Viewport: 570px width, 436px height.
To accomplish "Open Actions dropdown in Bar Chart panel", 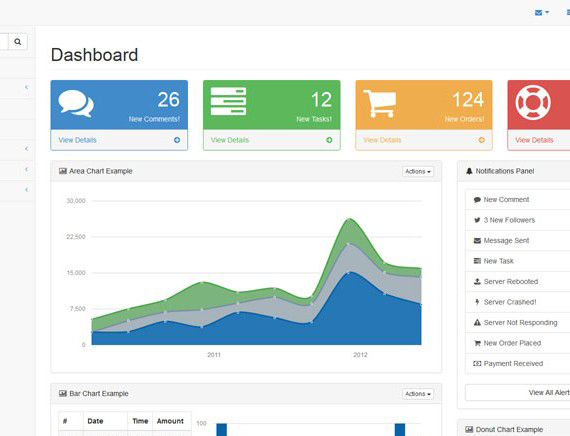I will [418, 394].
